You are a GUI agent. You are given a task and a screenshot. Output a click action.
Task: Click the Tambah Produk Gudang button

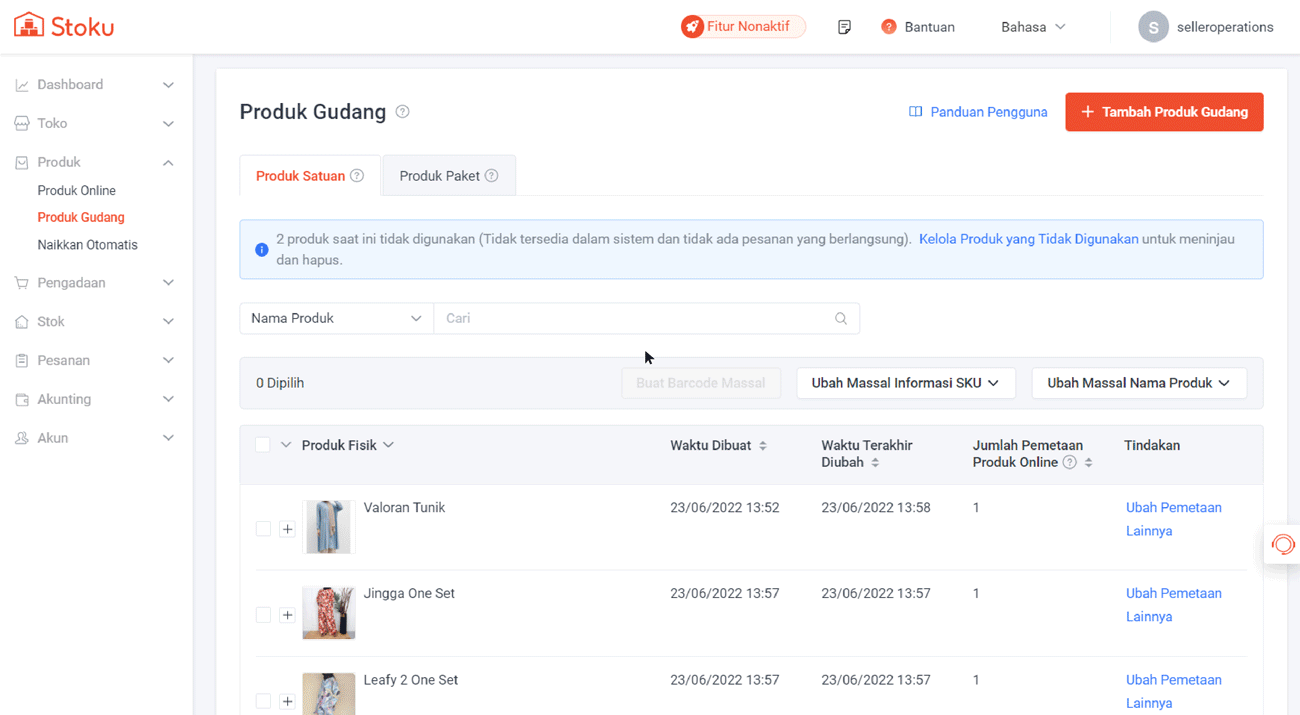coord(1164,112)
